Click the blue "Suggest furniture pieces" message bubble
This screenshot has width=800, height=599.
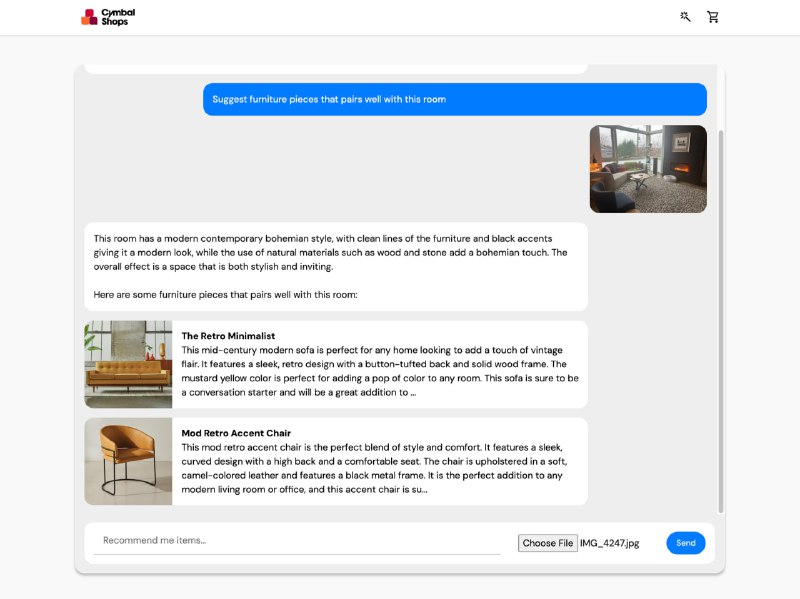click(x=455, y=99)
